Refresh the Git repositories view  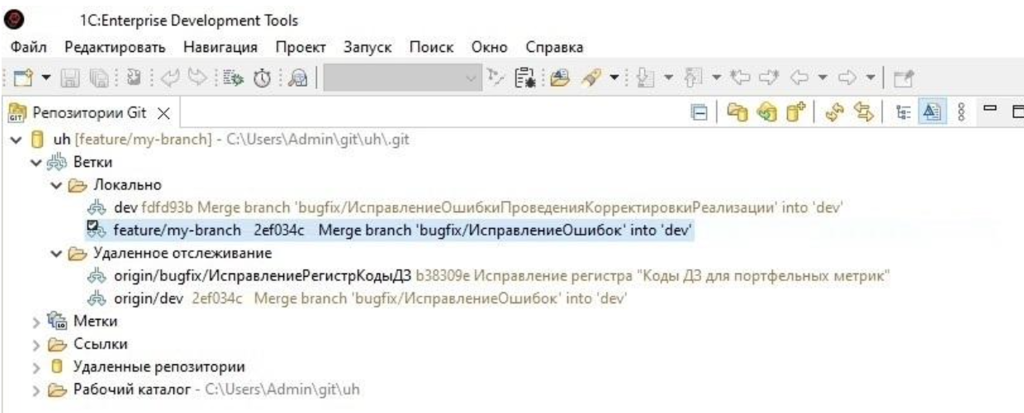[836, 112]
